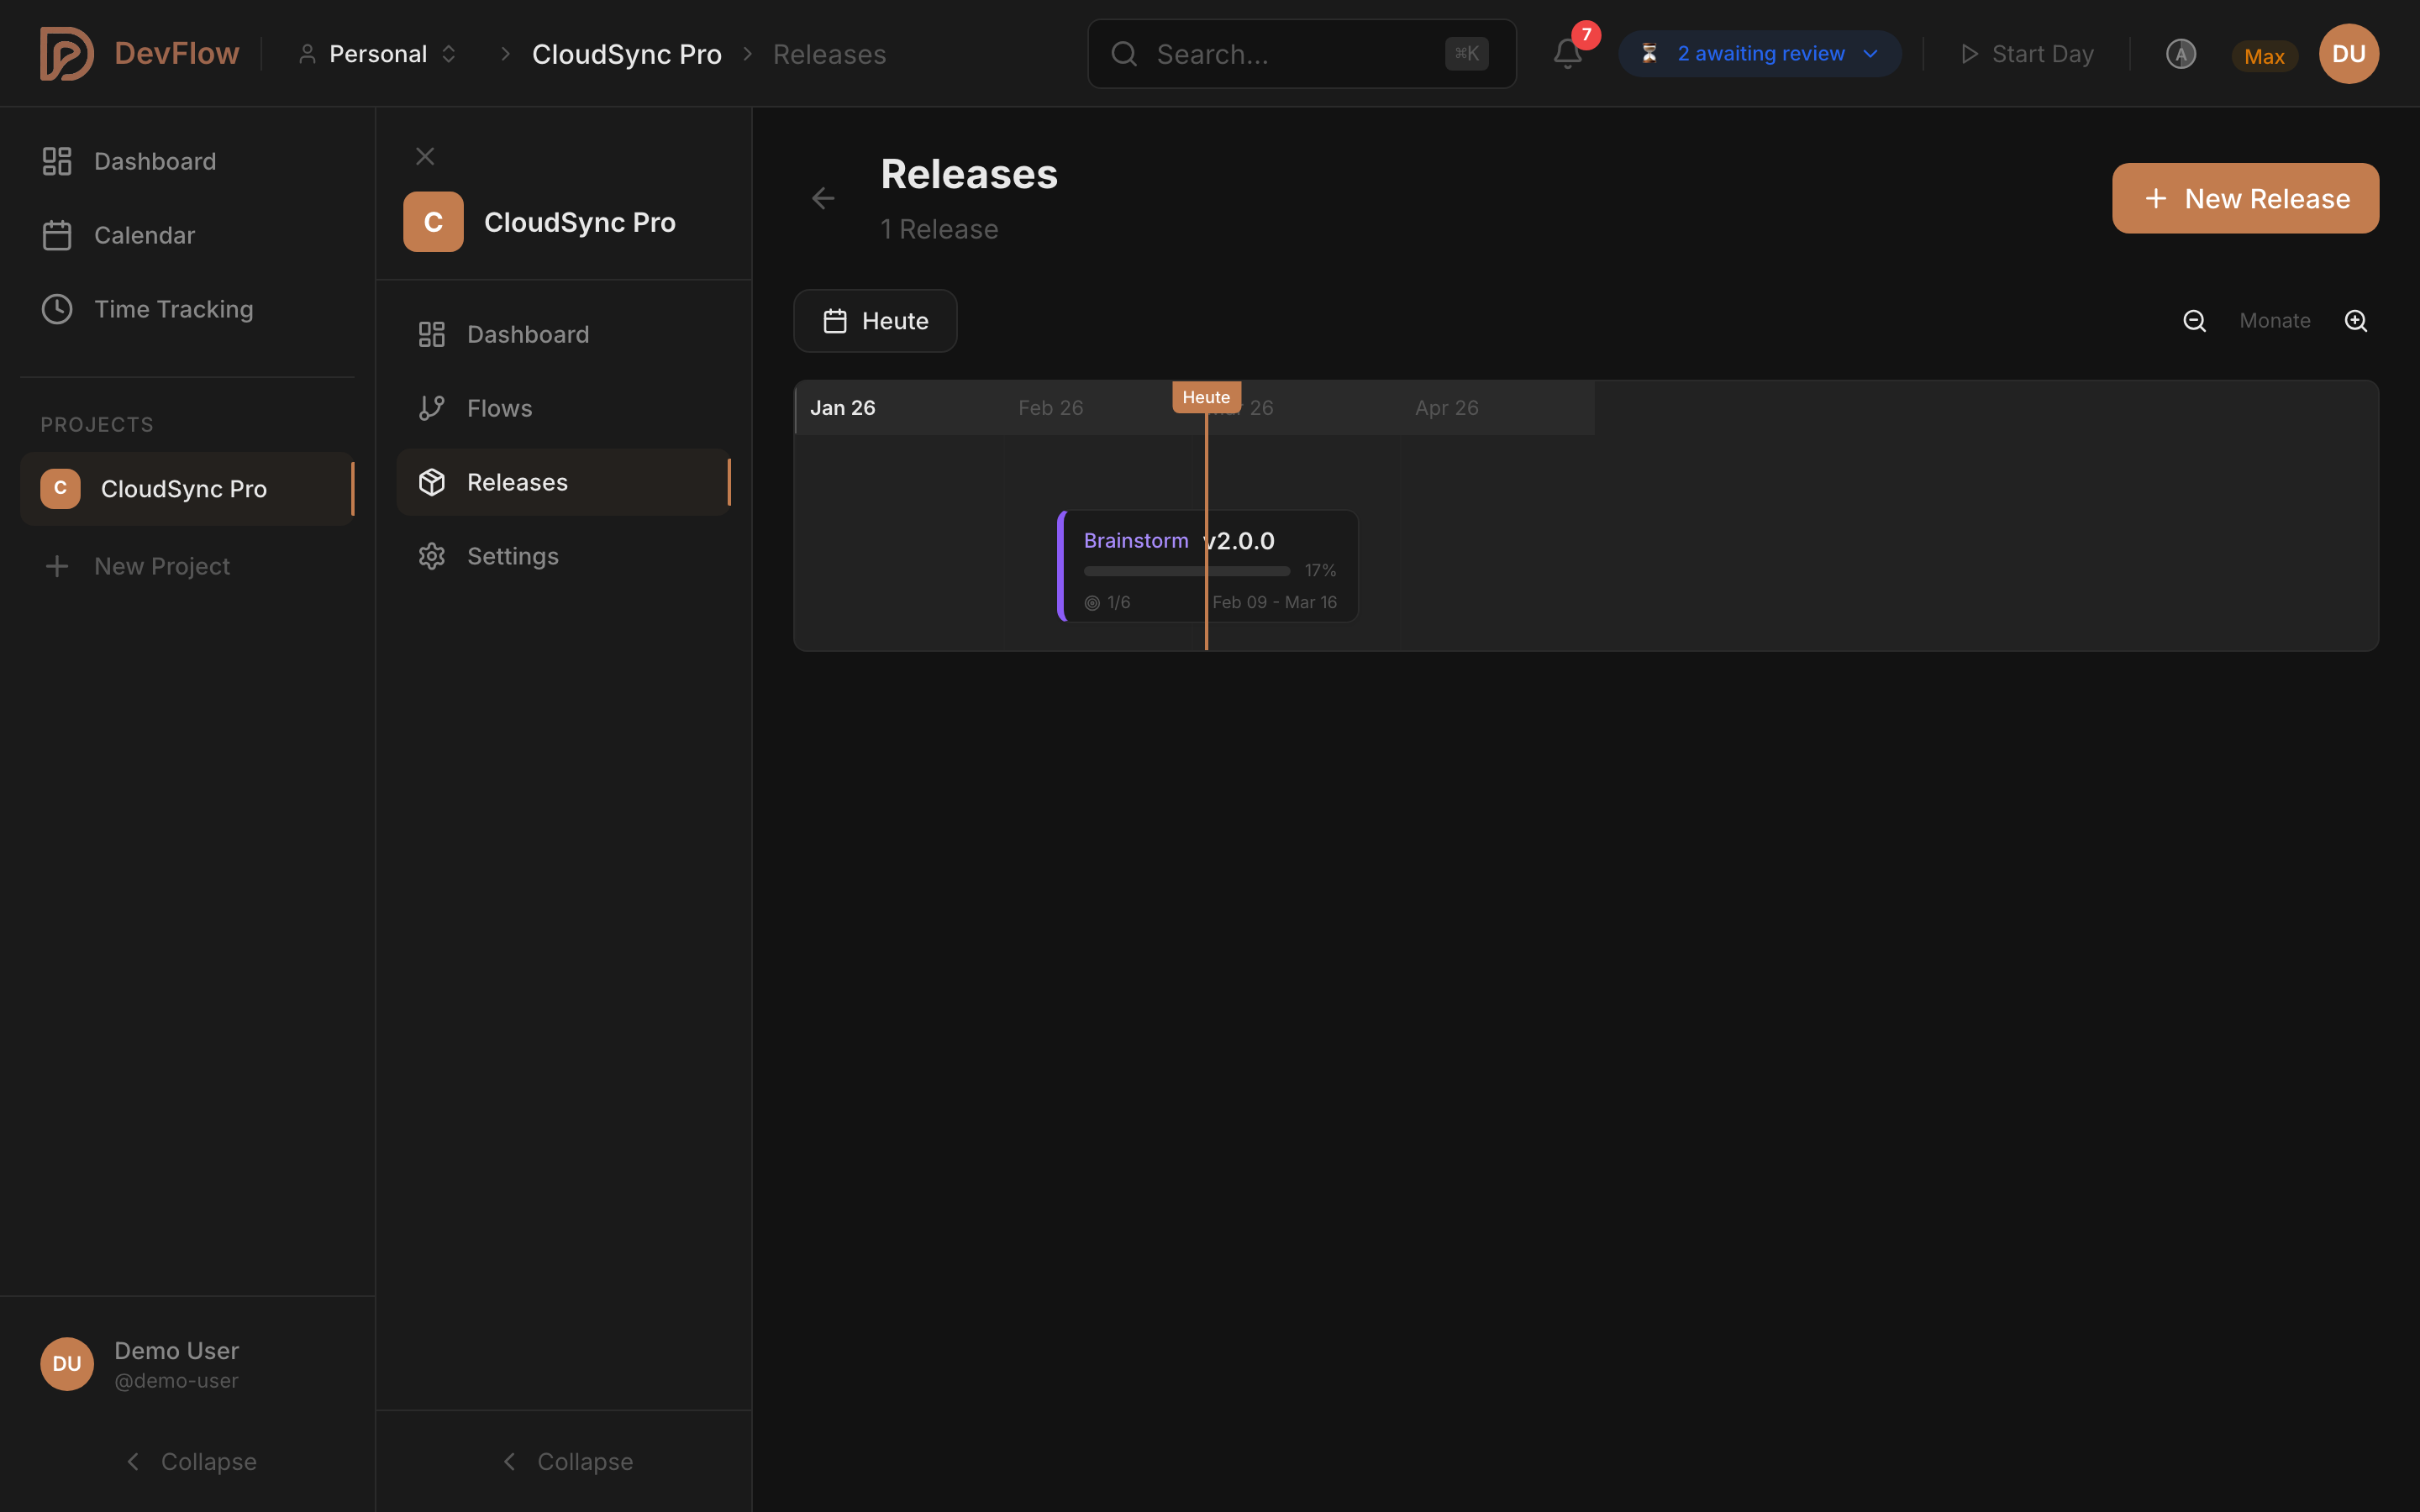Viewport: 2420px width, 1512px height.
Task: Create a New Release
Action: pyautogui.click(x=2244, y=197)
